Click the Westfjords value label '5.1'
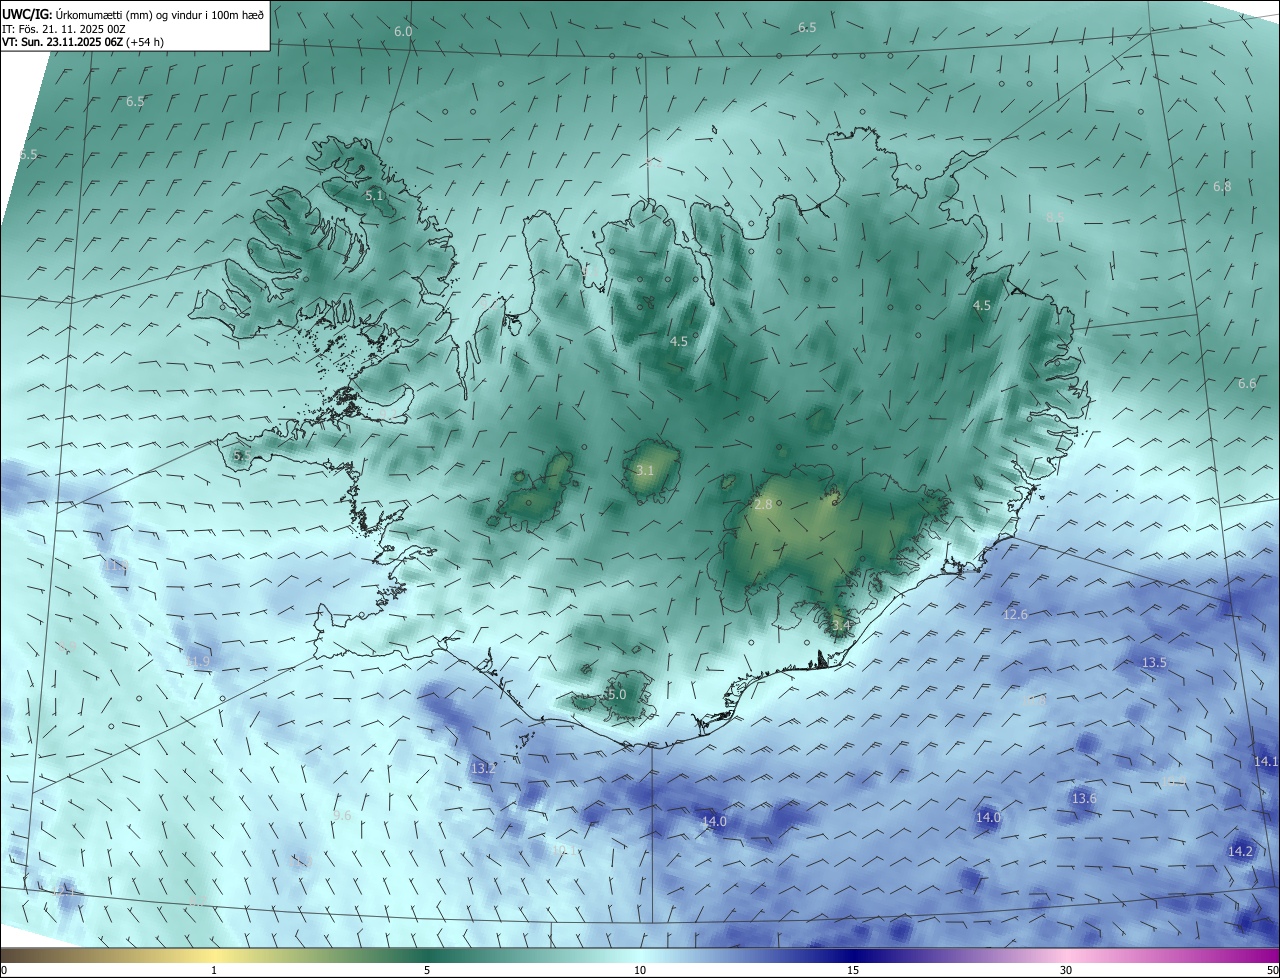 point(374,196)
